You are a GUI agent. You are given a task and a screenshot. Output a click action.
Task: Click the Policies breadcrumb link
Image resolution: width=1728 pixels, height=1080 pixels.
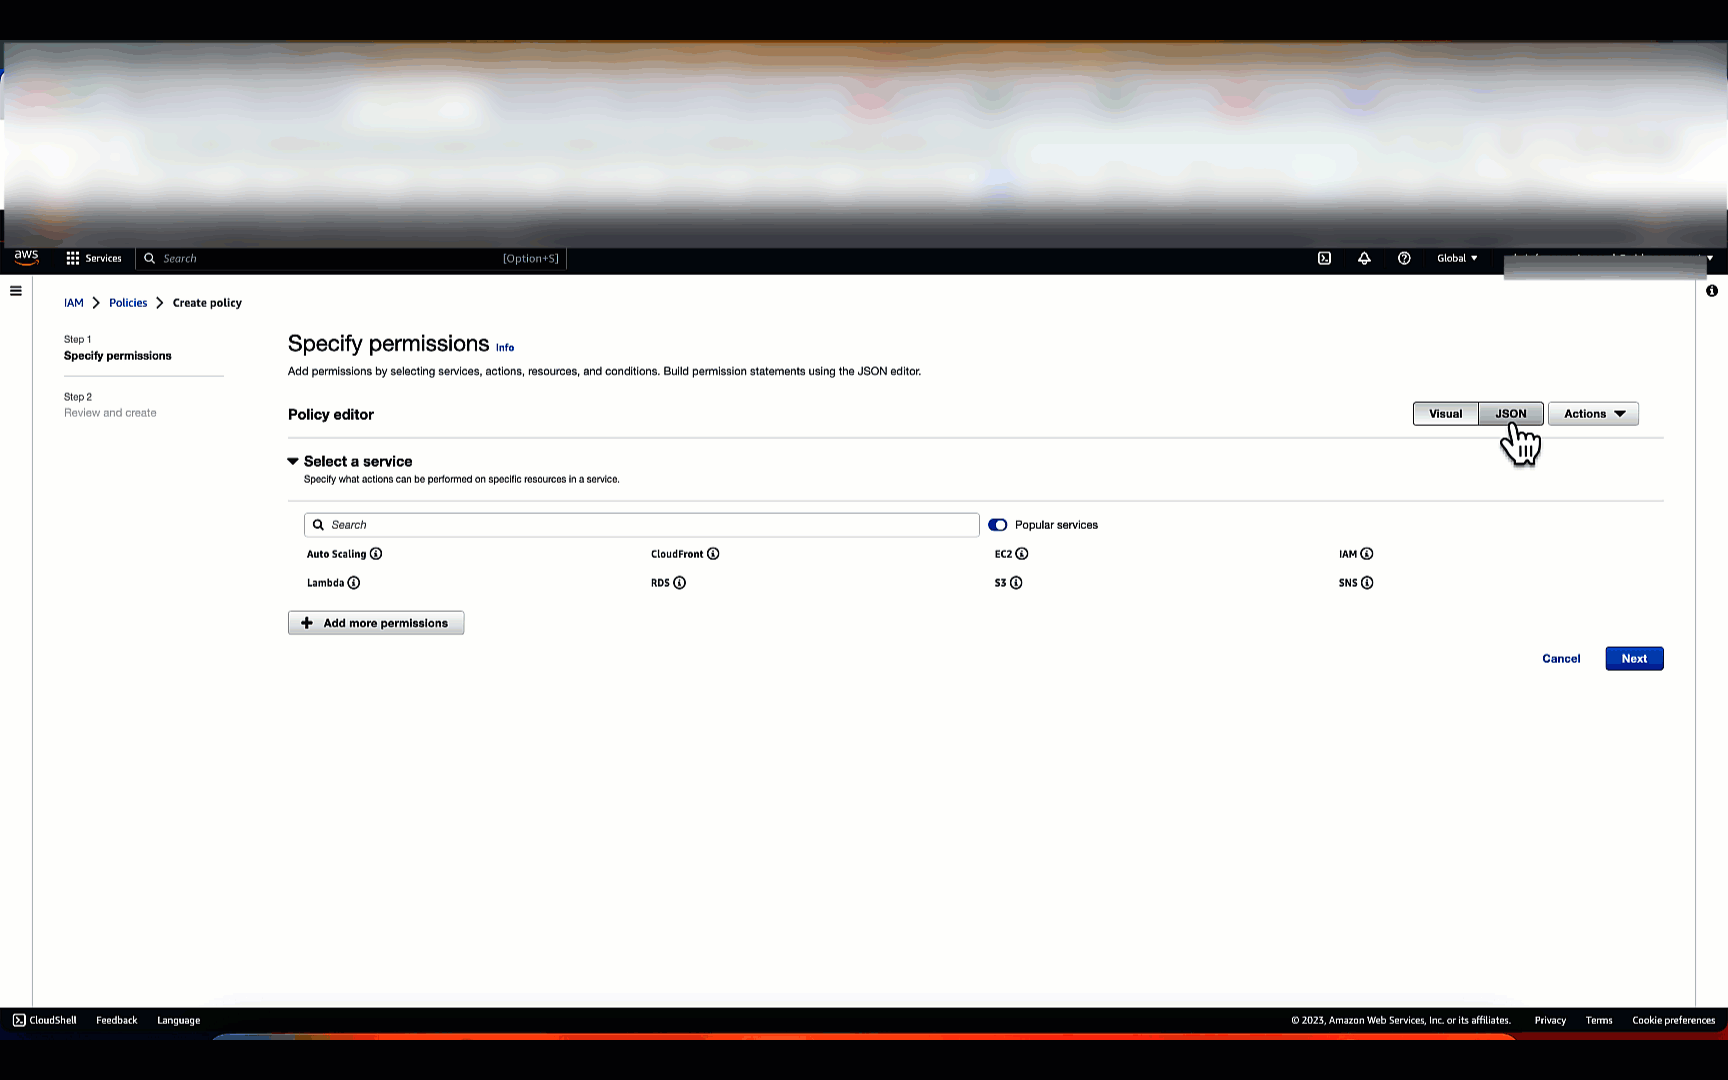point(128,303)
